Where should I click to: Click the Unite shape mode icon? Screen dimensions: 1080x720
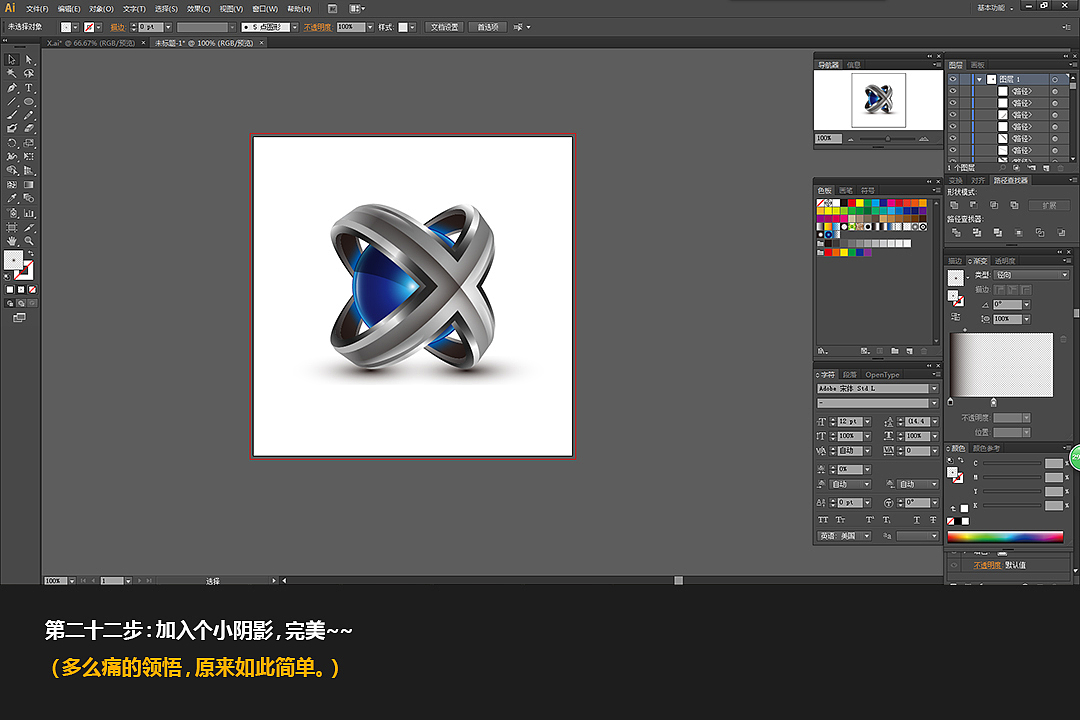pos(954,205)
